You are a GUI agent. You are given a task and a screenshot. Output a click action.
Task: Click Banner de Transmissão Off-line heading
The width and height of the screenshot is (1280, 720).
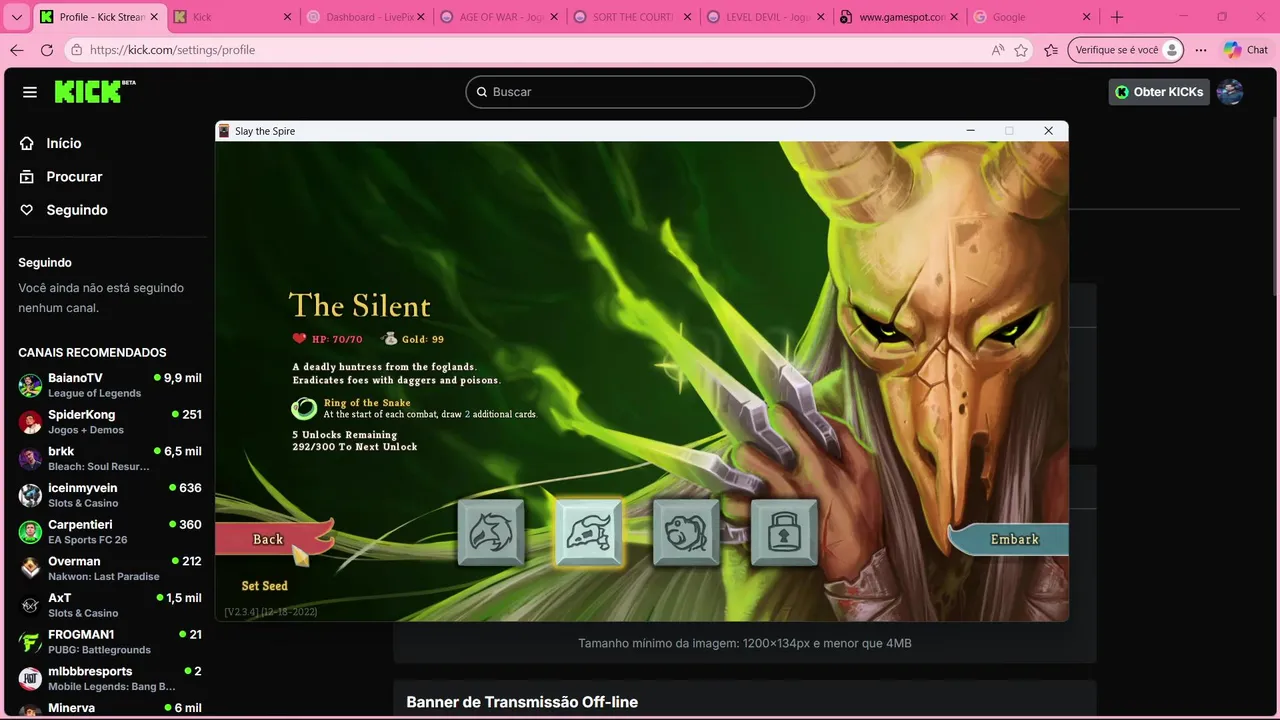tap(522, 702)
